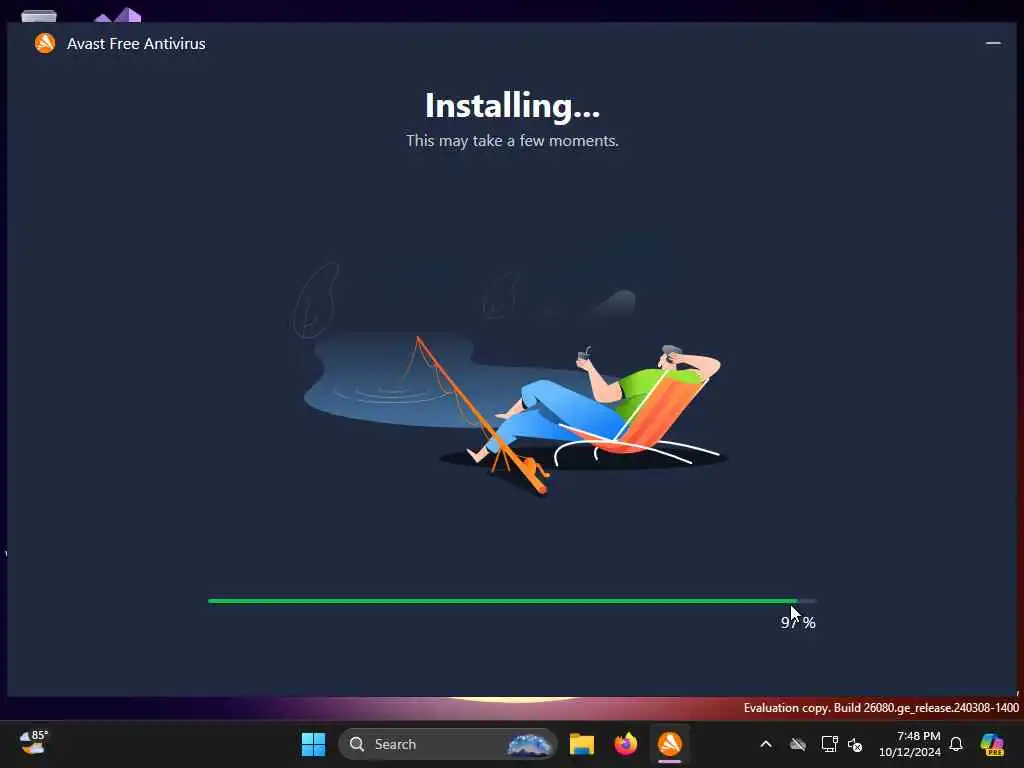Click the Avast icon on the taskbar
The image size is (1024, 768).
pyautogui.click(x=670, y=744)
